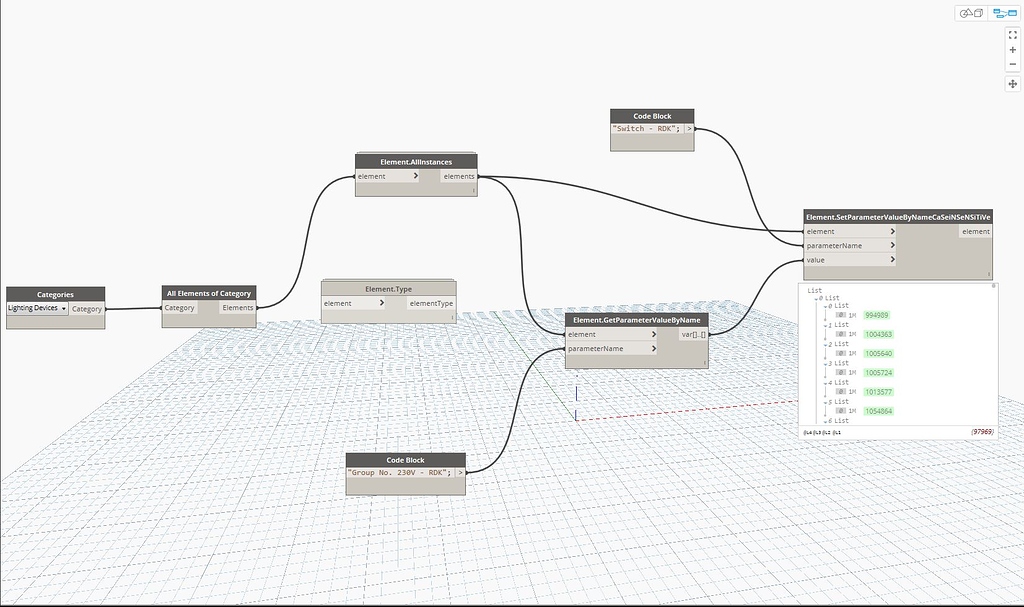Zoom out using the minus icon
Viewport: 1024px width, 607px height.
(1012, 63)
